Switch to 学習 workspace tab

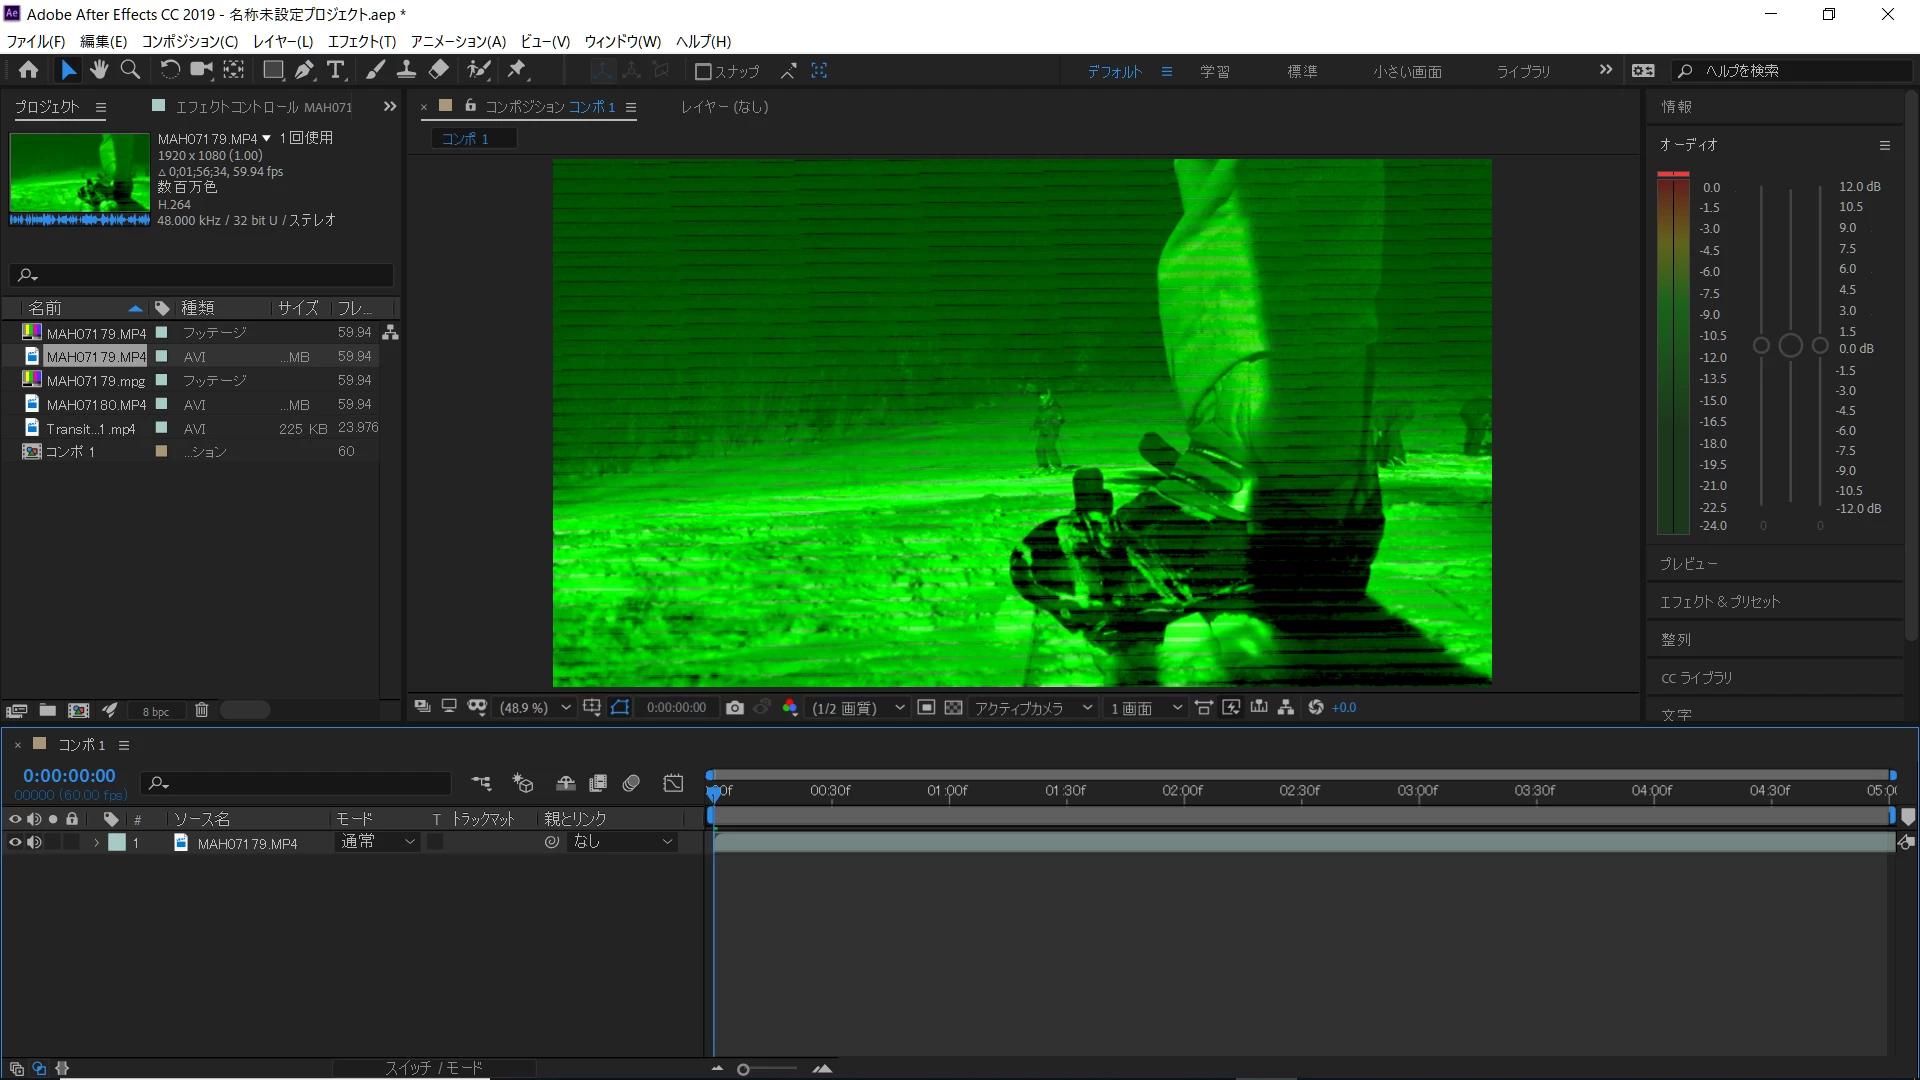[1214, 71]
